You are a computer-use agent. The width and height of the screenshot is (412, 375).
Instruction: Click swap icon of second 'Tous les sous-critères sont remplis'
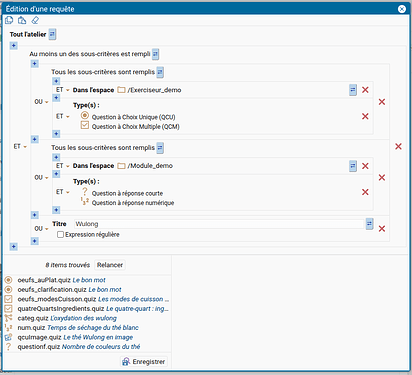click(x=160, y=148)
